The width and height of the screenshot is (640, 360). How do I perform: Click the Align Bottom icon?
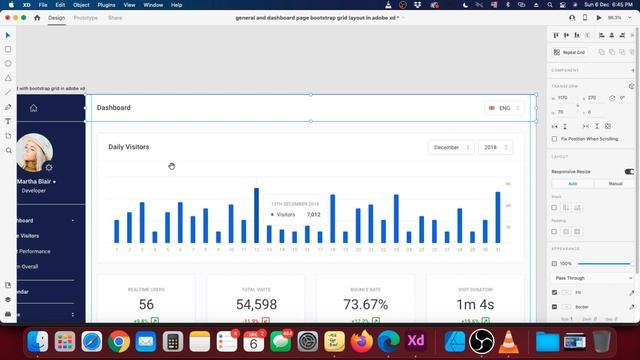click(577, 36)
